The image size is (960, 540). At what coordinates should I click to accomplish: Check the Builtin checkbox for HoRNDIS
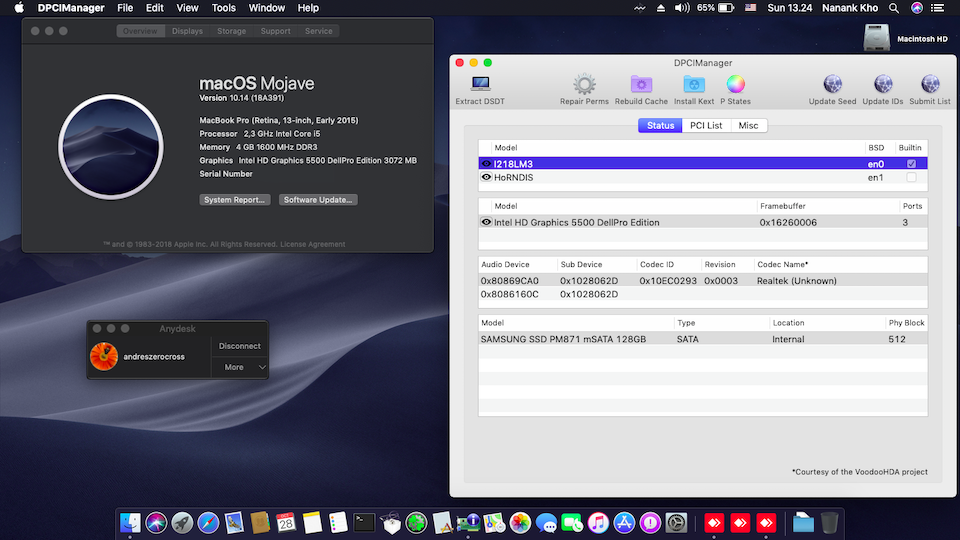coord(911,177)
